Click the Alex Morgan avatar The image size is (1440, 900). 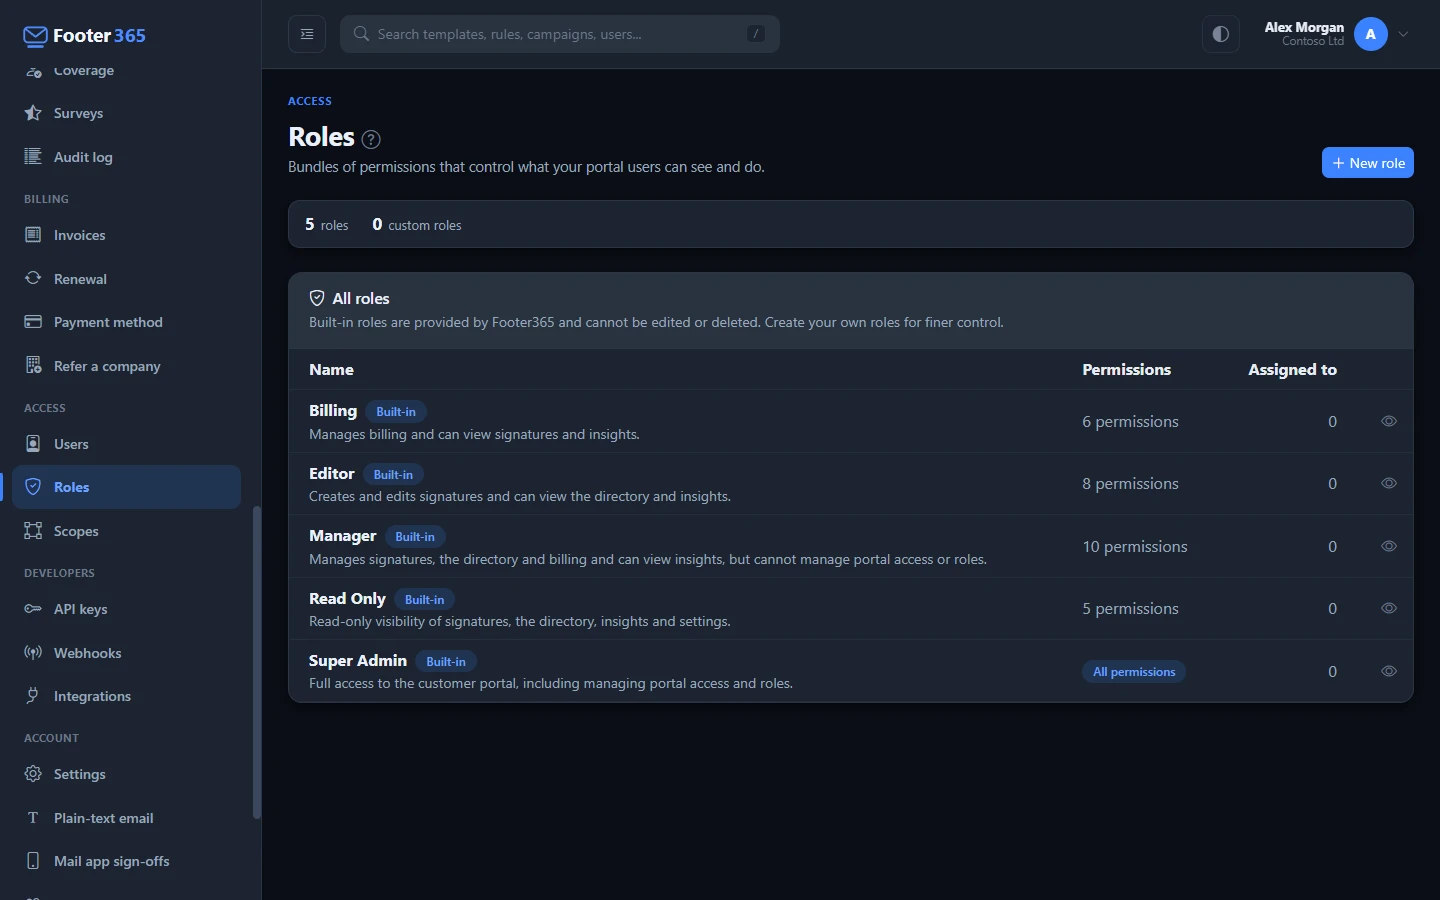[1371, 34]
